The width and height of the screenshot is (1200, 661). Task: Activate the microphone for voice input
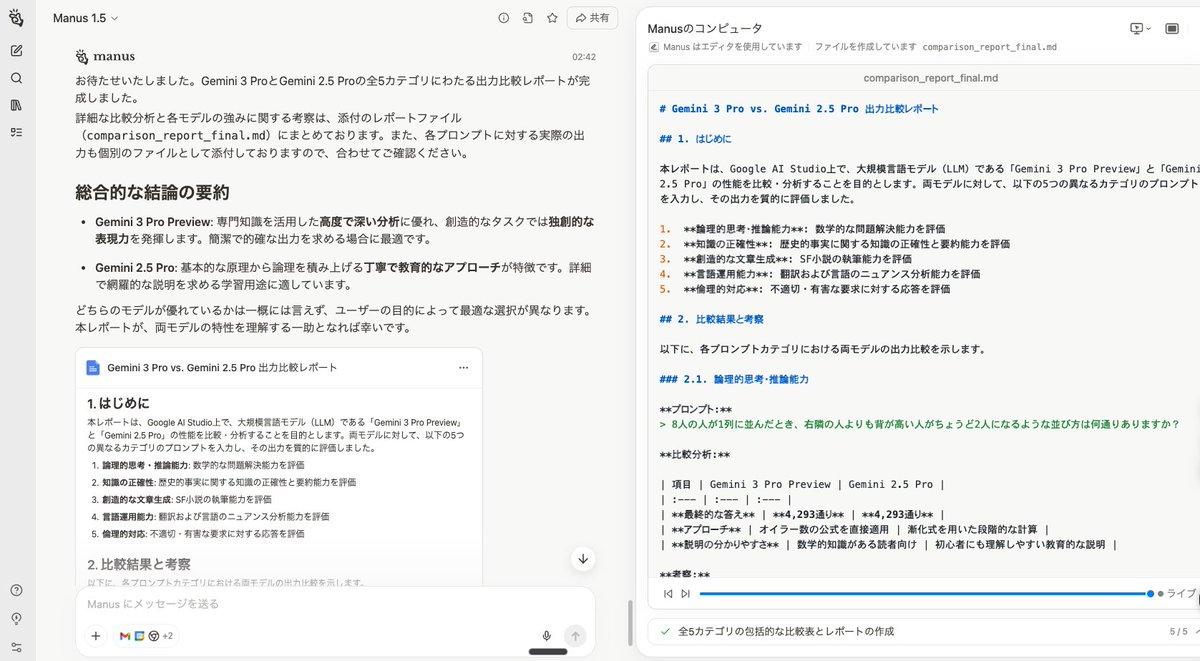pyautogui.click(x=547, y=635)
